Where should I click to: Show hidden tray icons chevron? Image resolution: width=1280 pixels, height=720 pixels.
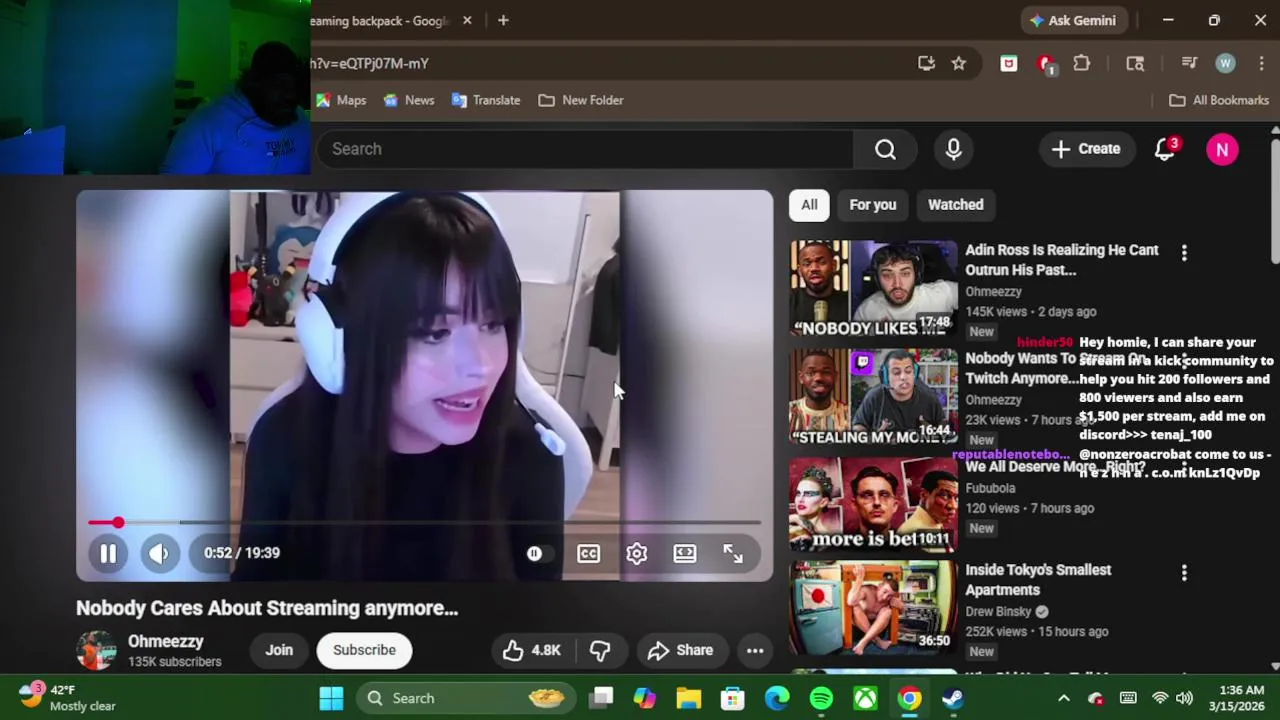1064,698
